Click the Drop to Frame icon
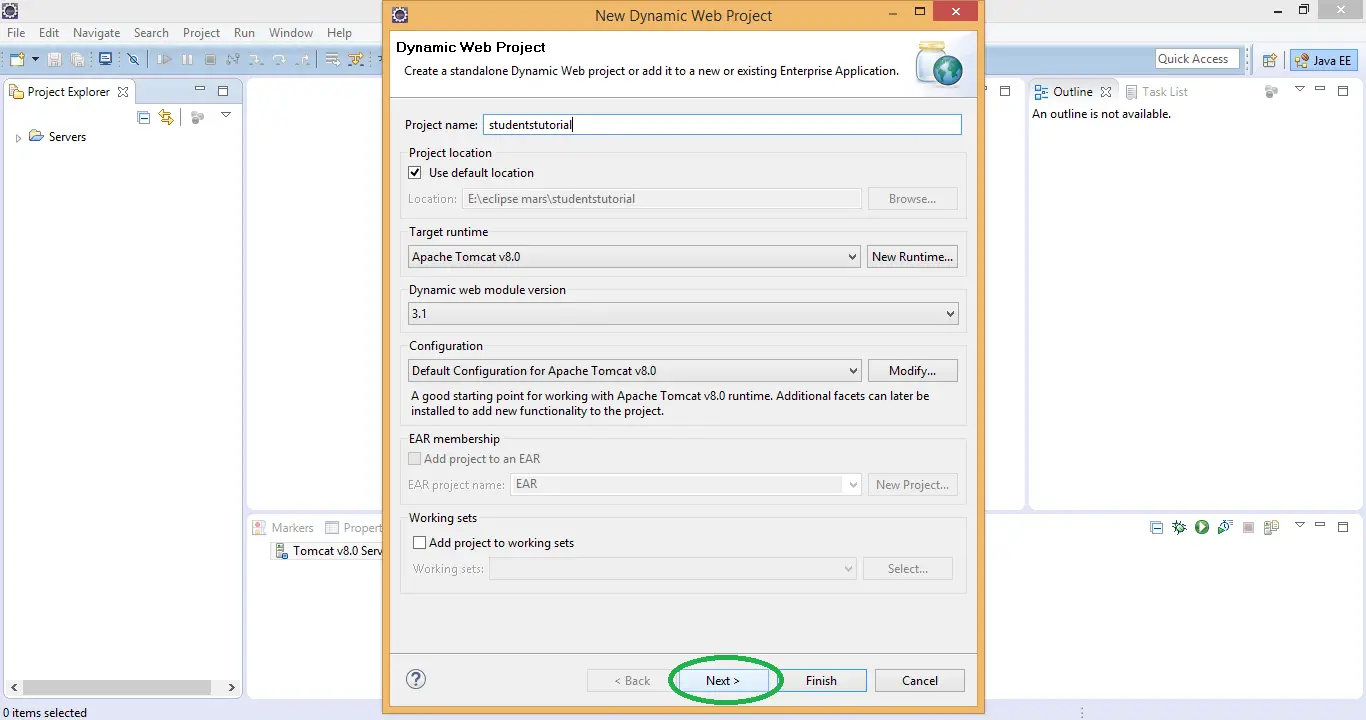1366x720 pixels. [333, 60]
